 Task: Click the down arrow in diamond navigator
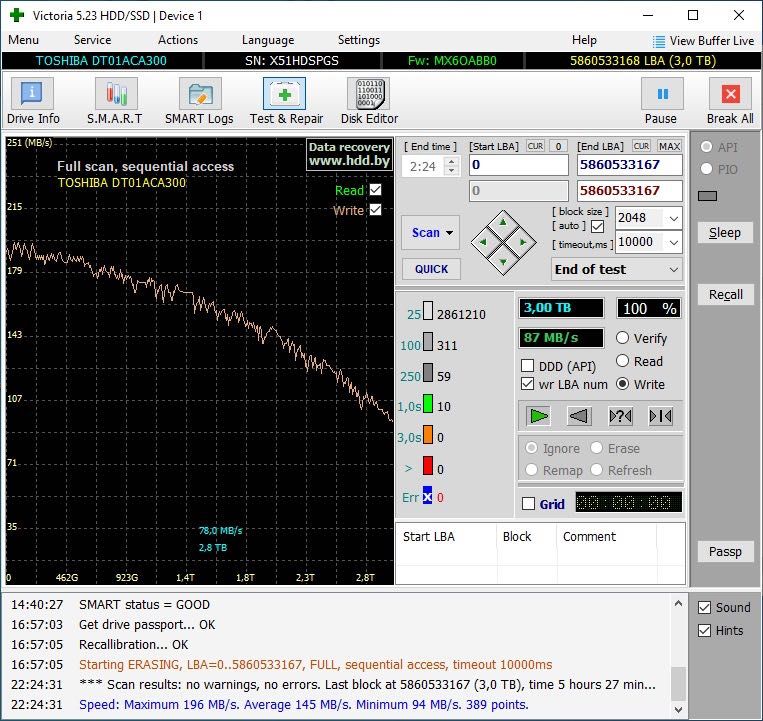[x=503, y=262]
